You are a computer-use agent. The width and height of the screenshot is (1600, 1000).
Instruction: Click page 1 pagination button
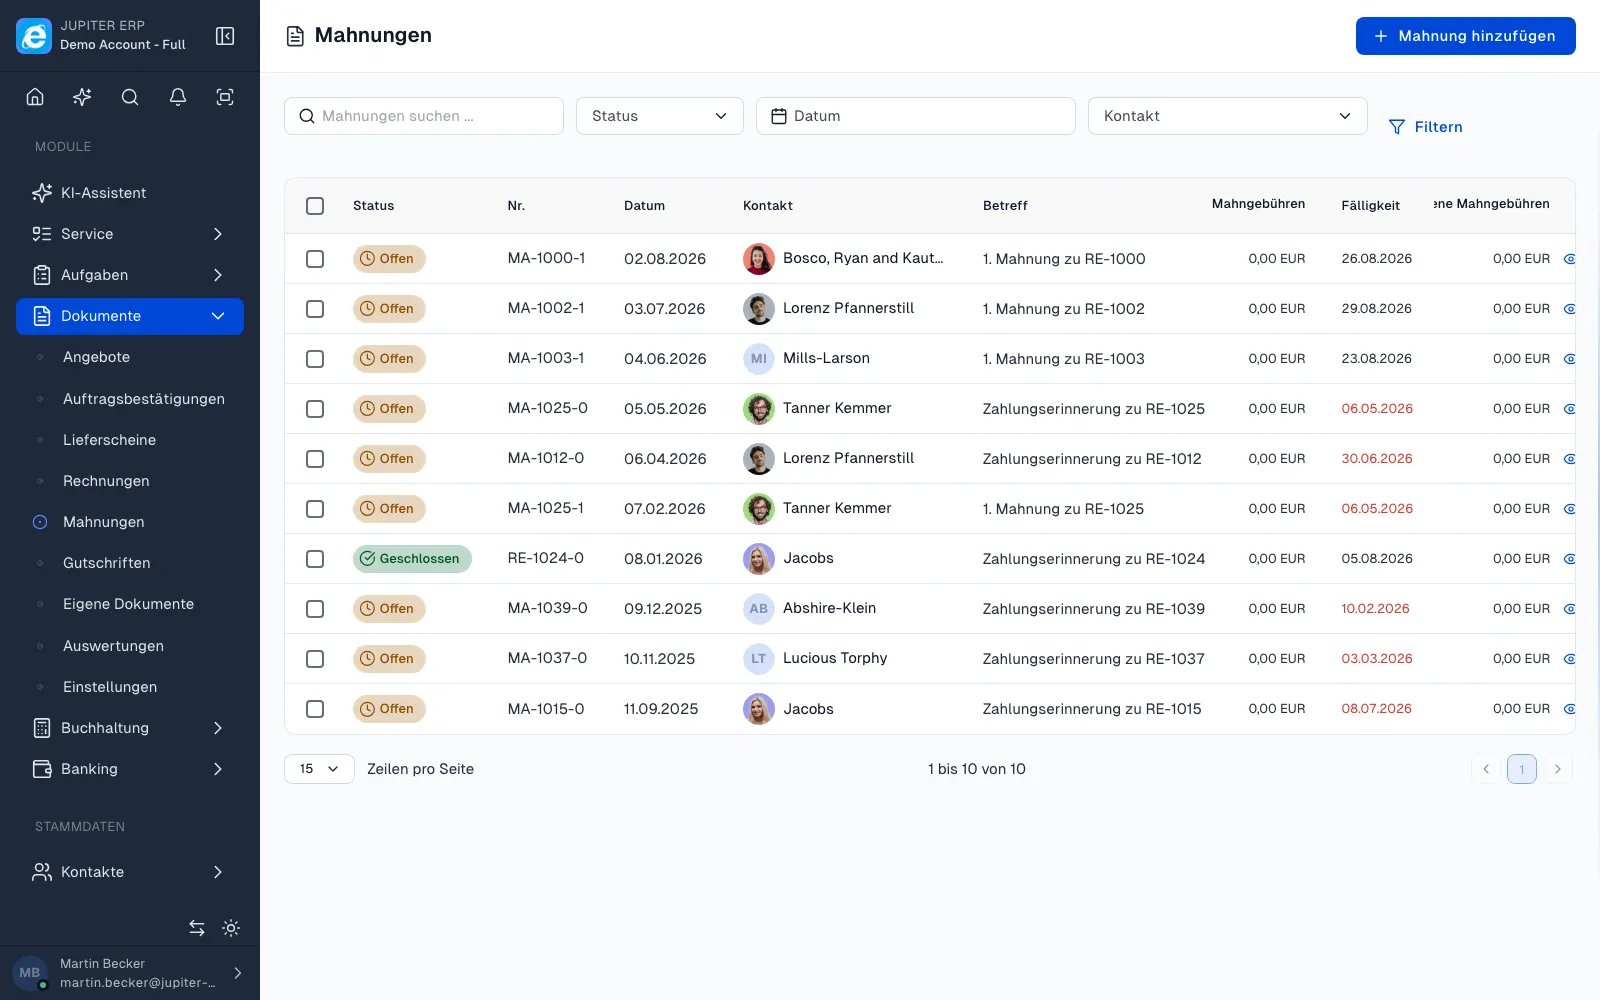point(1521,769)
